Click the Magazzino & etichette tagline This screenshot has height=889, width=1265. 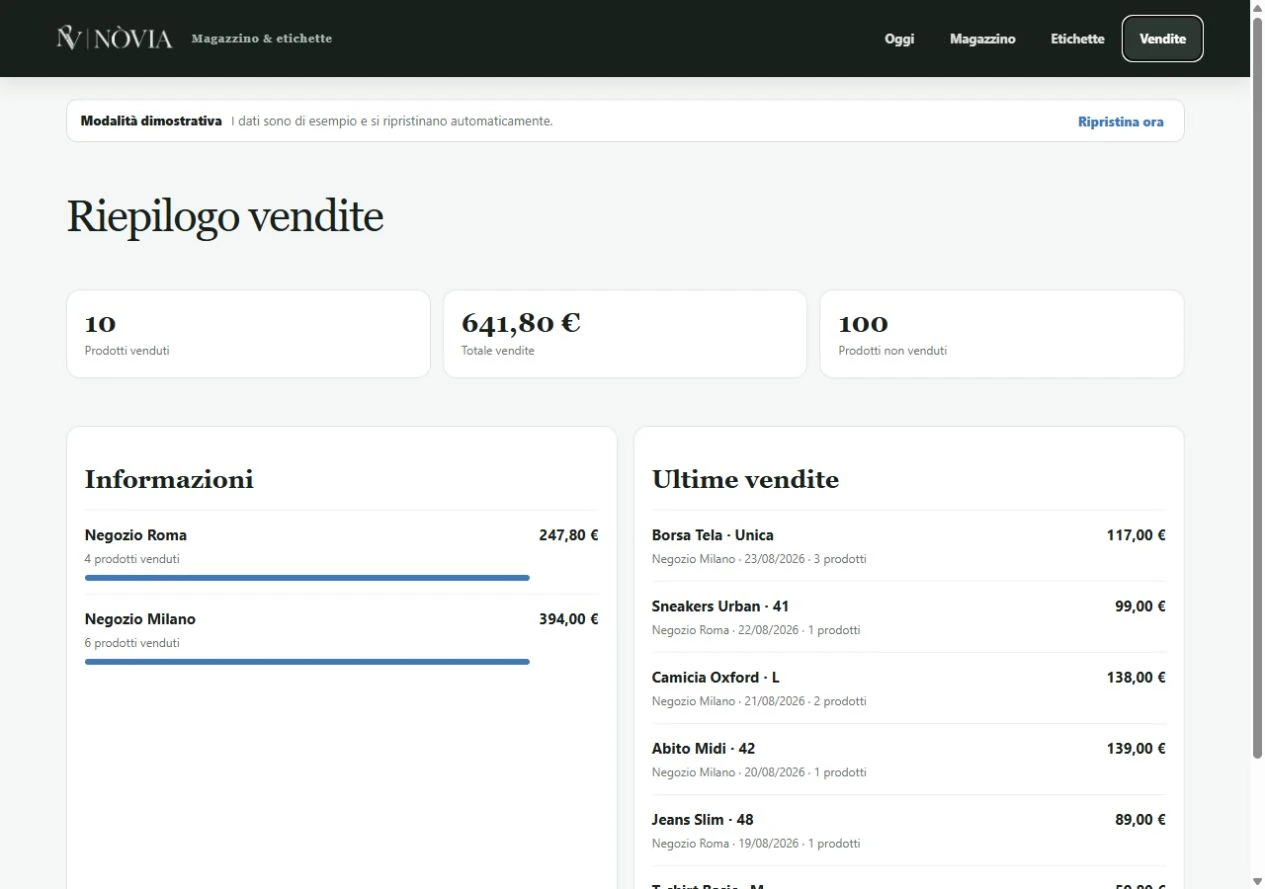click(x=262, y=39)
